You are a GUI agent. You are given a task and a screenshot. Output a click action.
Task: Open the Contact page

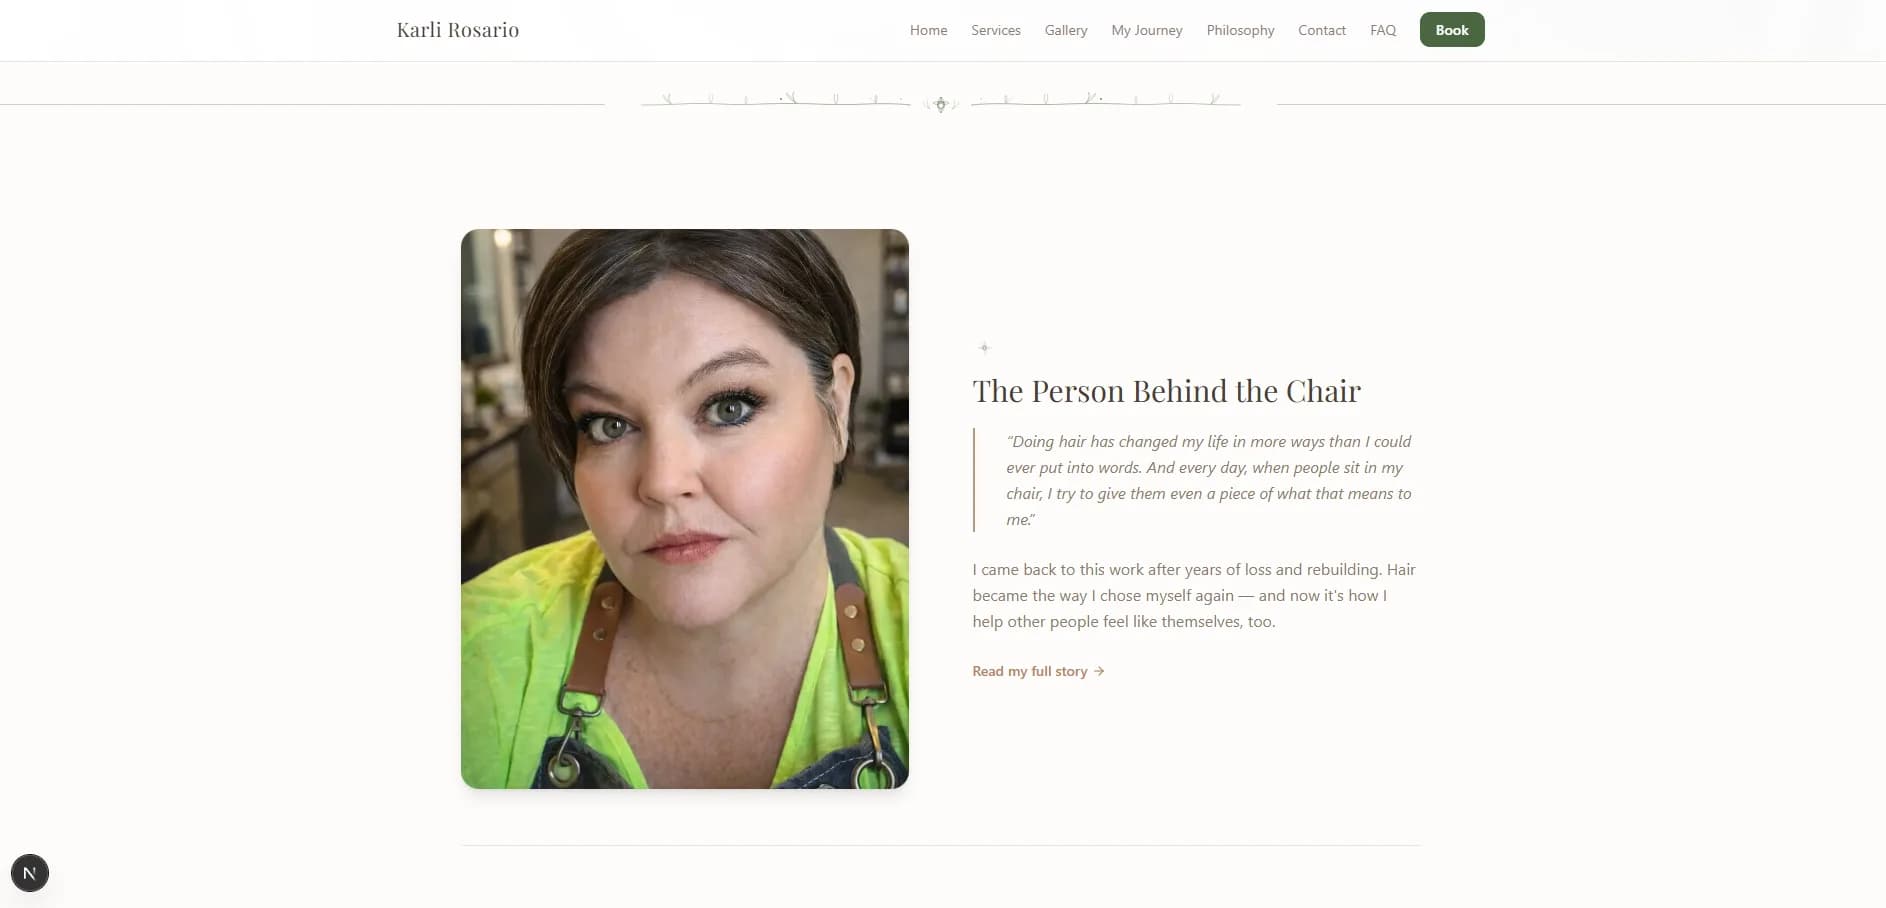pos(1322,30)
